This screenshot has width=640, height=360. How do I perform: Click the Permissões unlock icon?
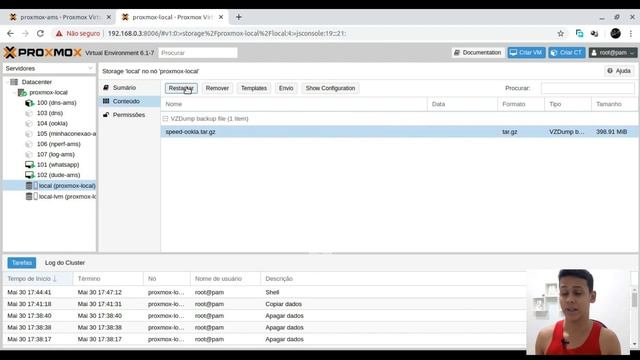(106, 115)
